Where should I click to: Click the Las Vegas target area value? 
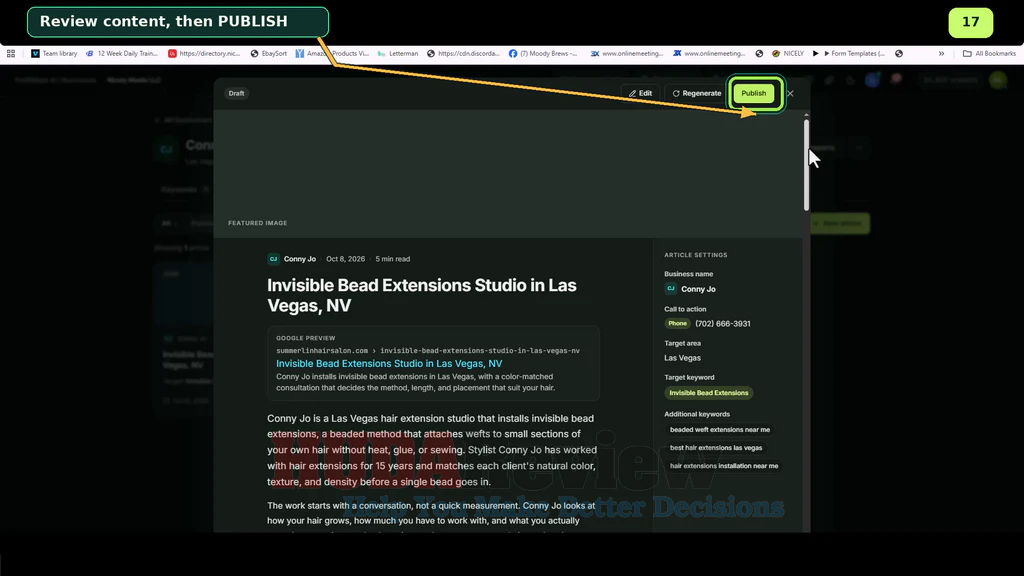682,358
